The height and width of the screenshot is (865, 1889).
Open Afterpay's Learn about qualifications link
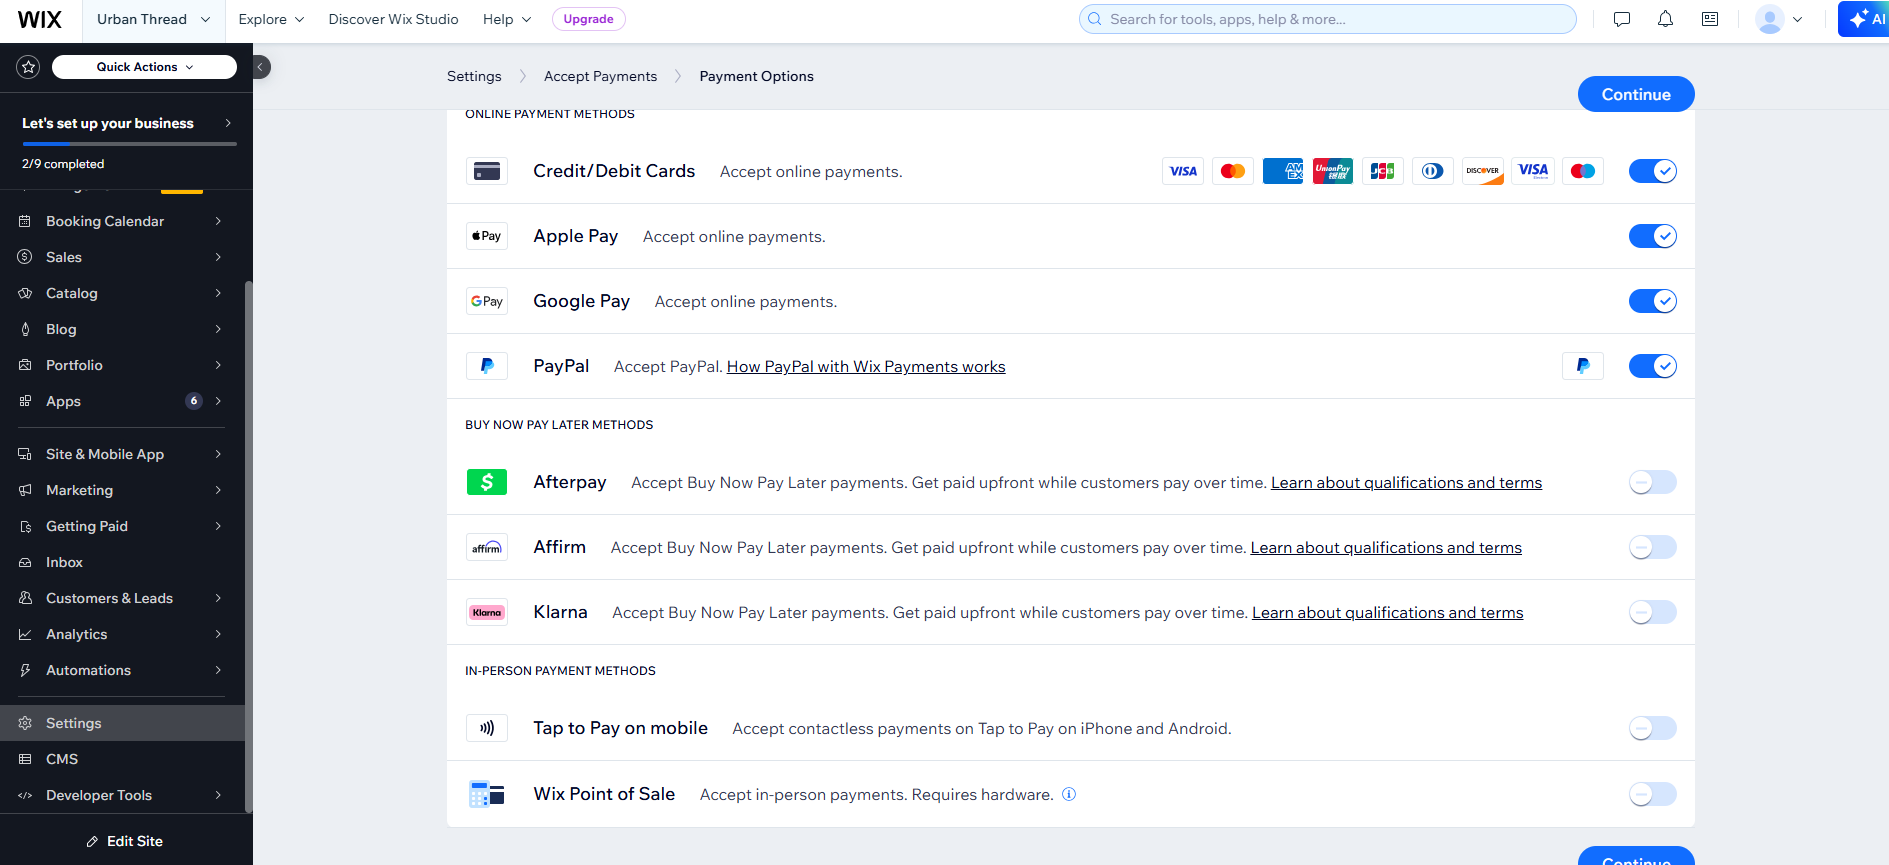click(1406, 483)
